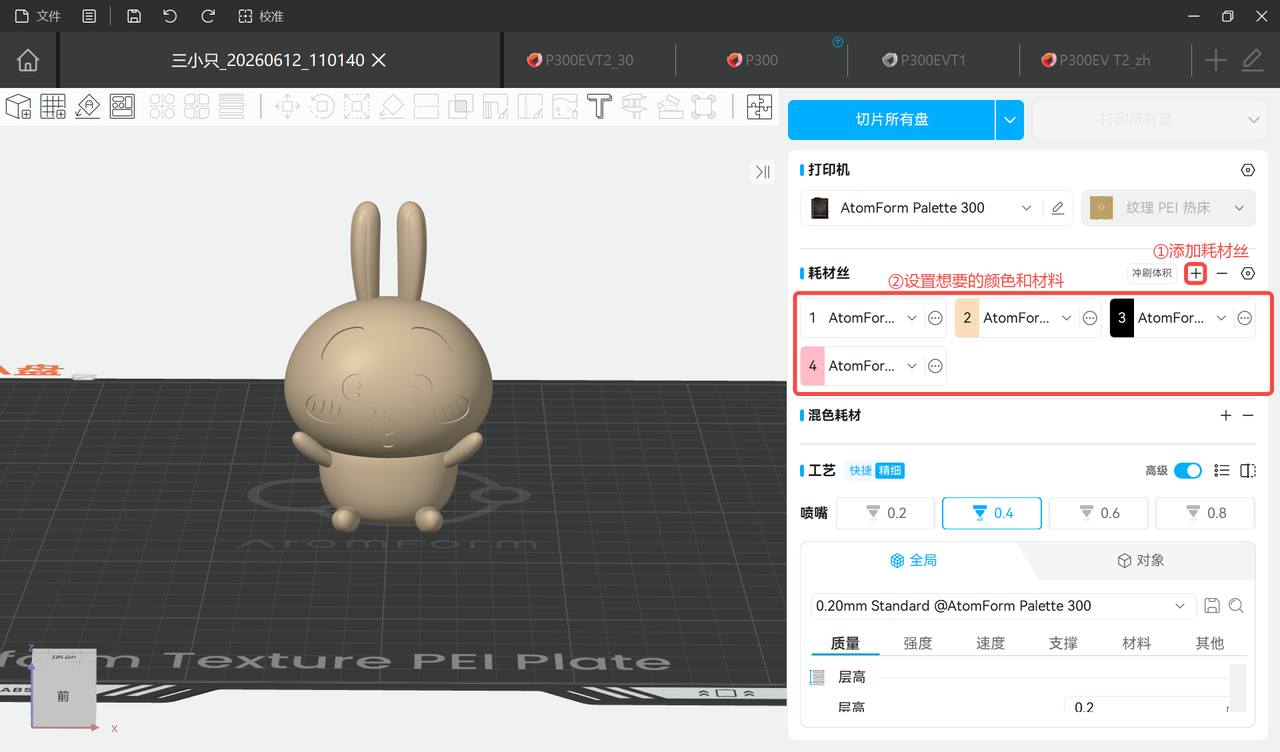Select the 0.4 nozzle option

[992, 513]
